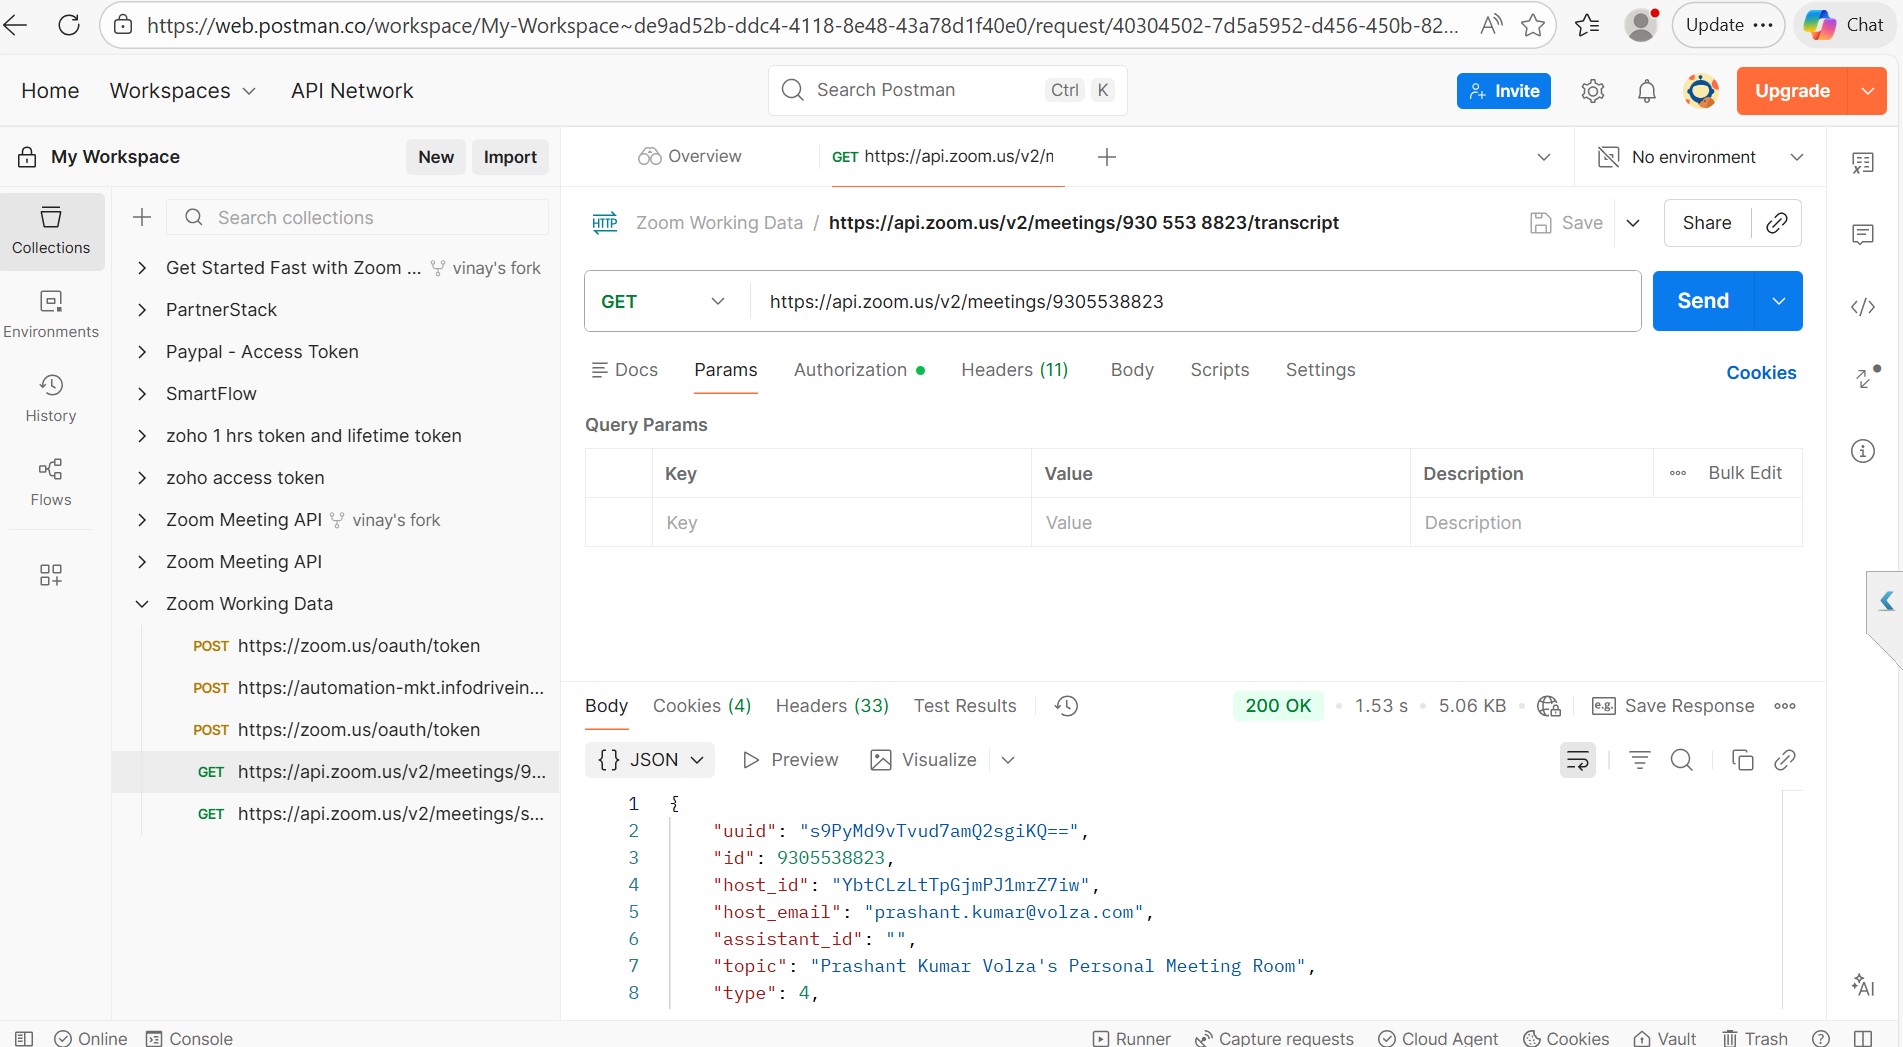Open the Send options dropdown arrow
The image size is (1903, 1047).
(x=1779, y=301)
